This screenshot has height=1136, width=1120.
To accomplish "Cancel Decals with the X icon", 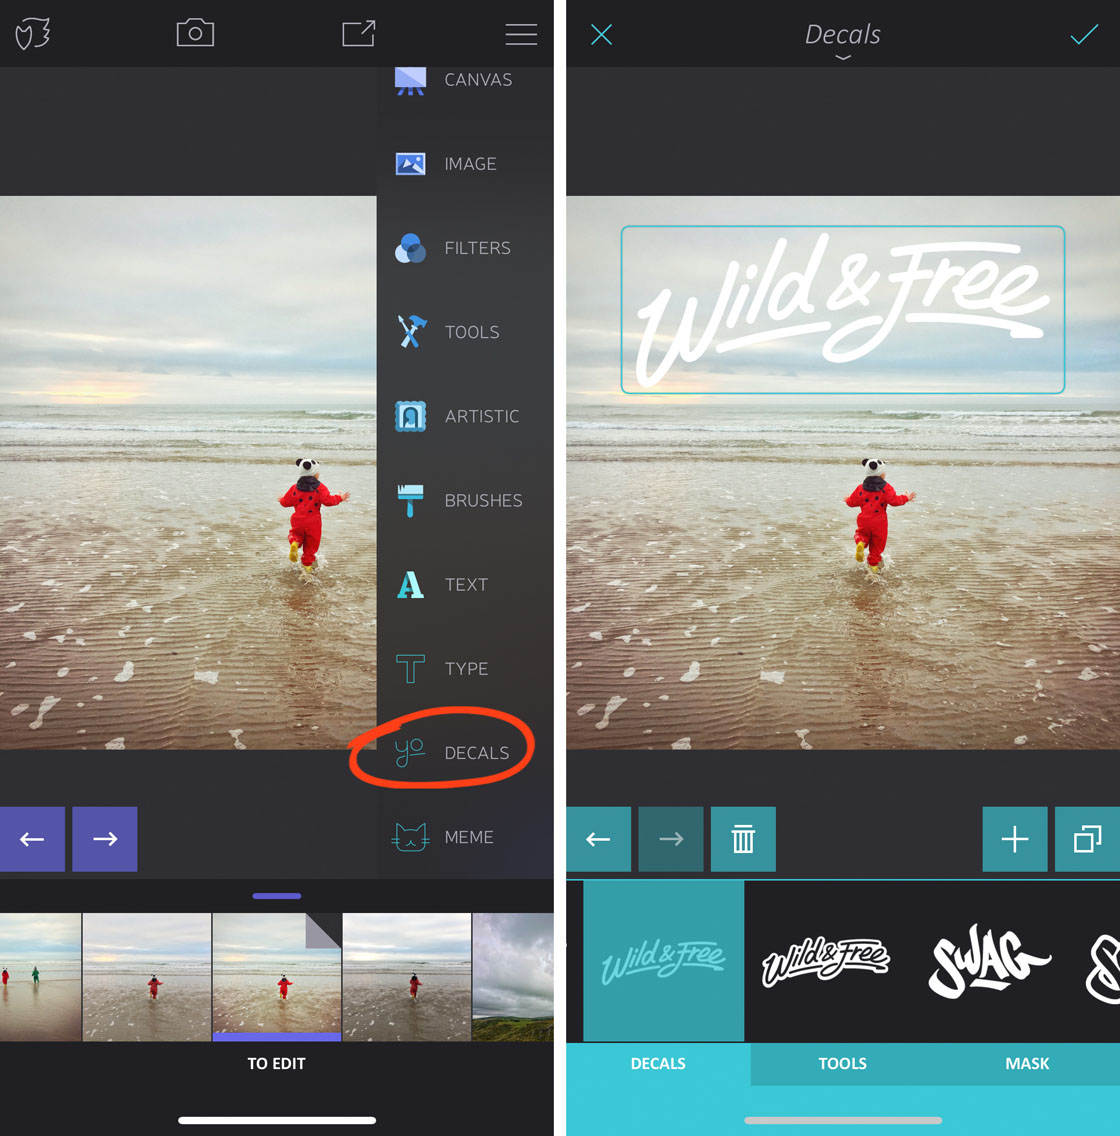I will point(601,34).
